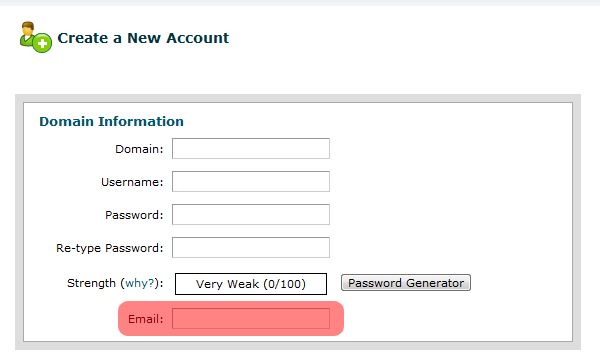Click the Create Account user icon
This screenshot has height=364, width=600.
(x=36, y=37)
